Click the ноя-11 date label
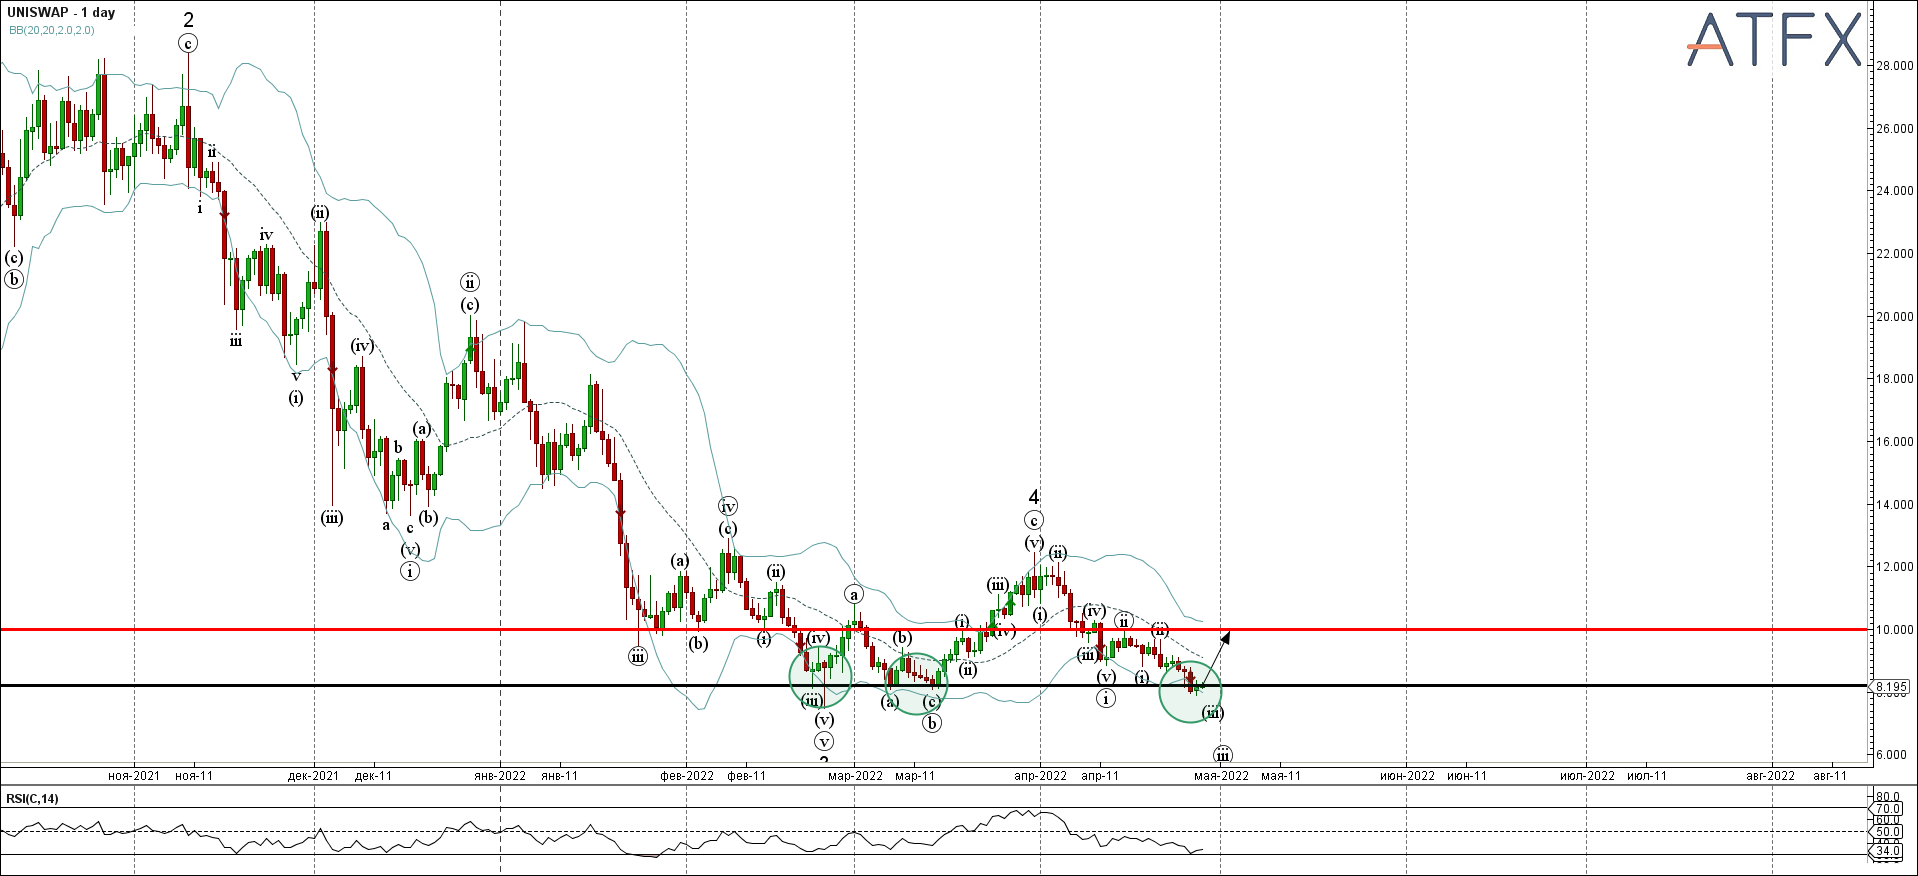 [194, 776]
